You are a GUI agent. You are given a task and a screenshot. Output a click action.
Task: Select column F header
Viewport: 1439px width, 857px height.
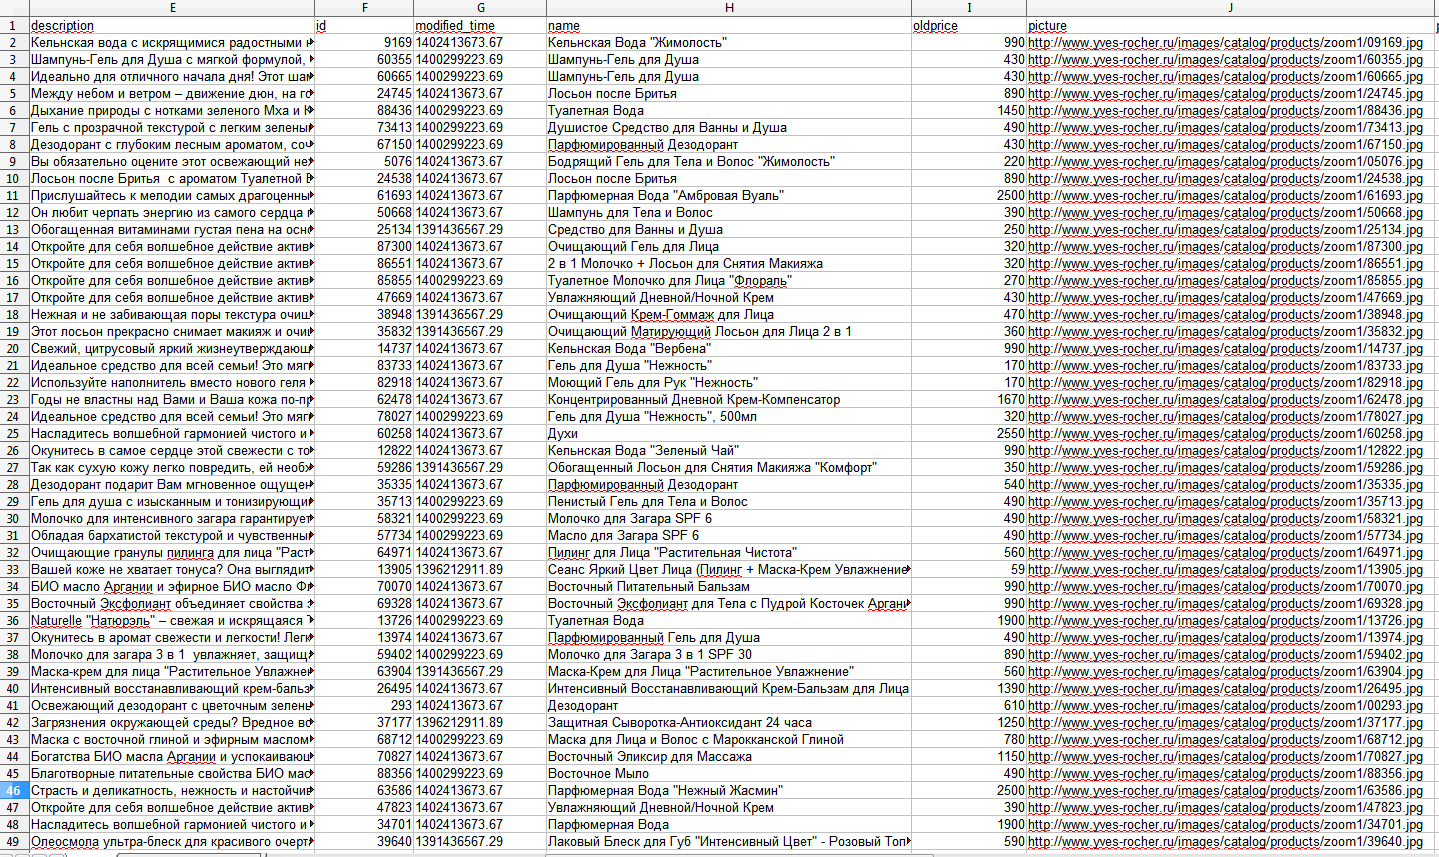click(364, 8)
